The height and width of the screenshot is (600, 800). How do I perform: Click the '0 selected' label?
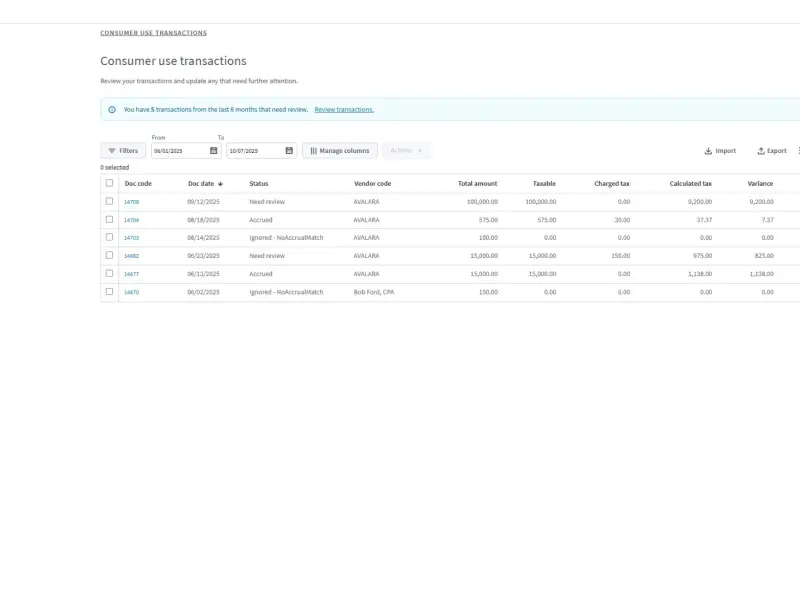pyautogui.click(x=115, y=167)
